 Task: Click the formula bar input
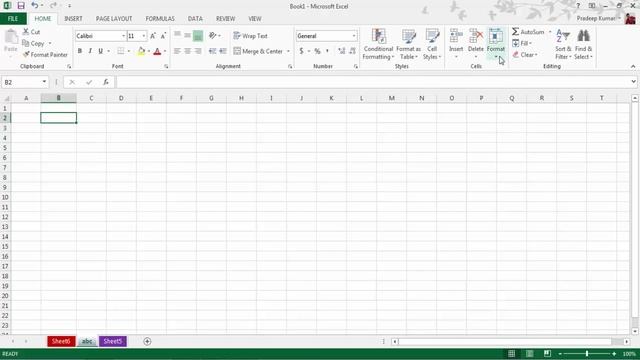pyautogui.click(x=373, y=82)
